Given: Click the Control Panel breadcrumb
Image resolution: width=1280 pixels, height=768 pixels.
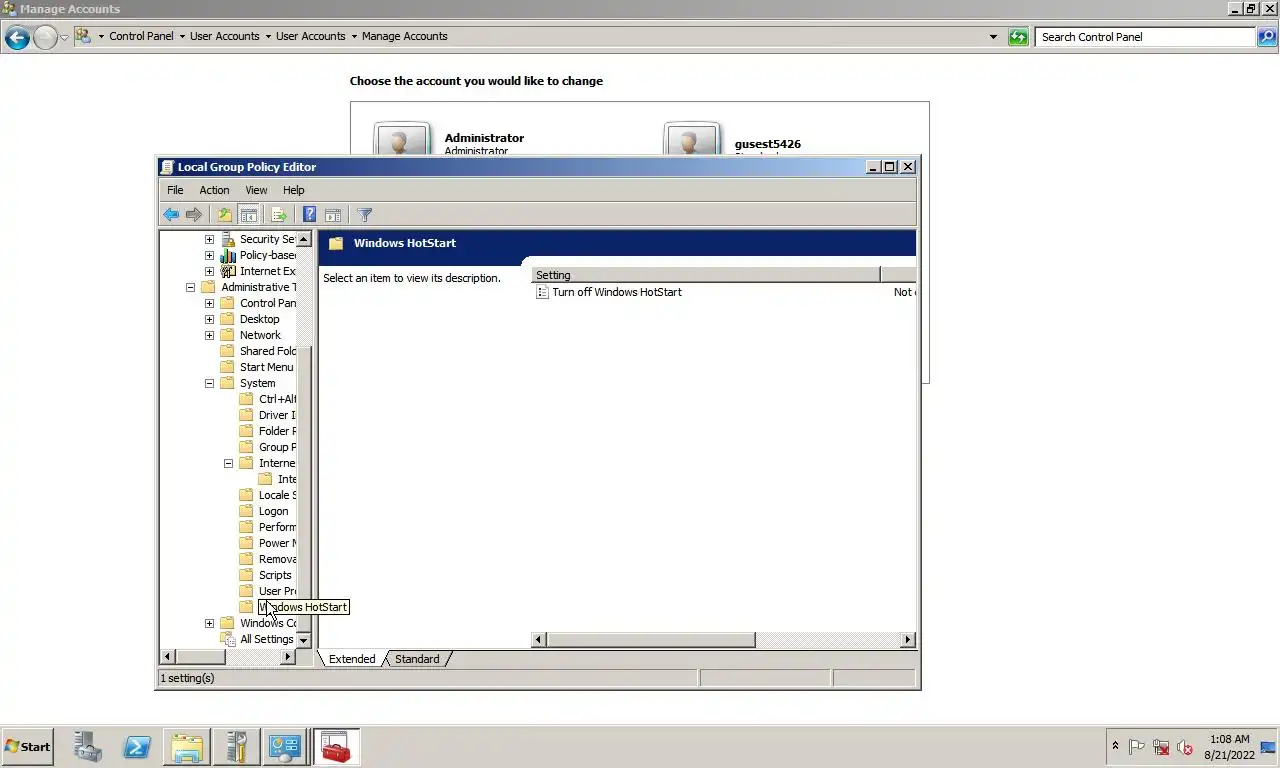Looking at the screenshot, I should coord(141,36).
